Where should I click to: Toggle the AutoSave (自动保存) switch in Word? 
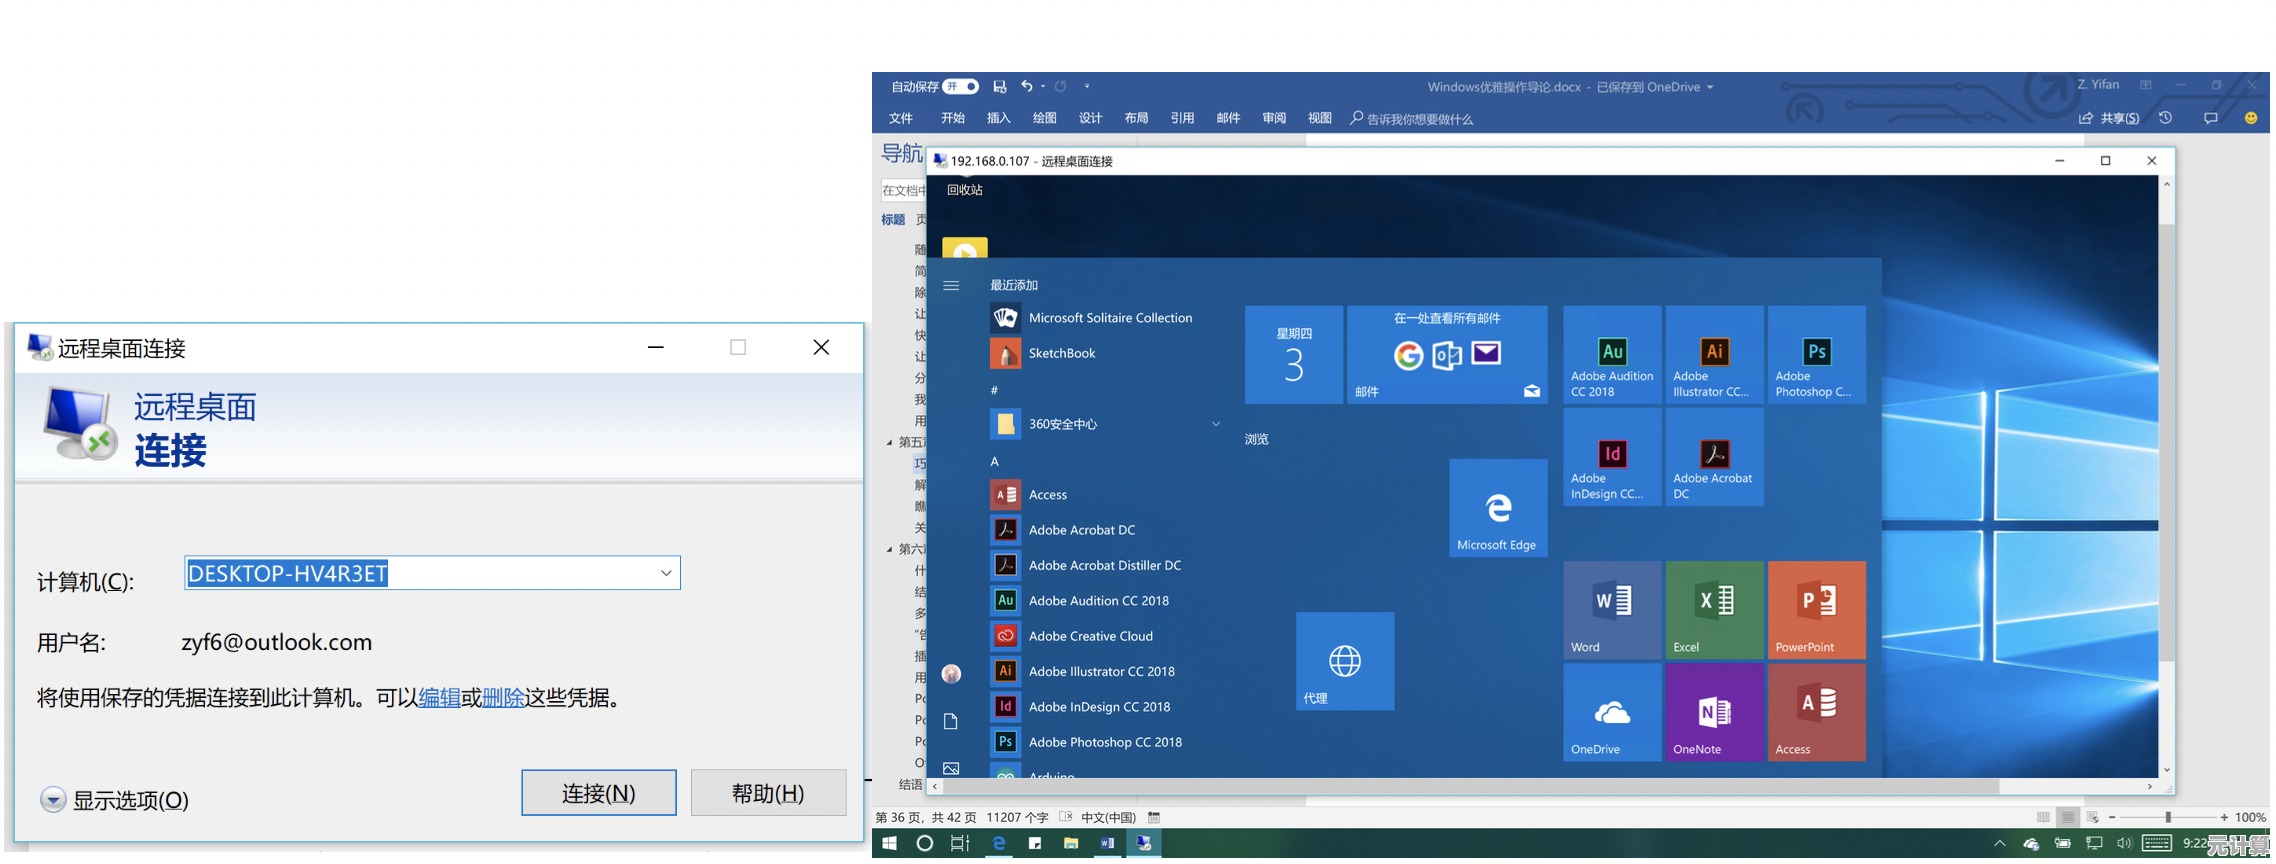point(961,87)
